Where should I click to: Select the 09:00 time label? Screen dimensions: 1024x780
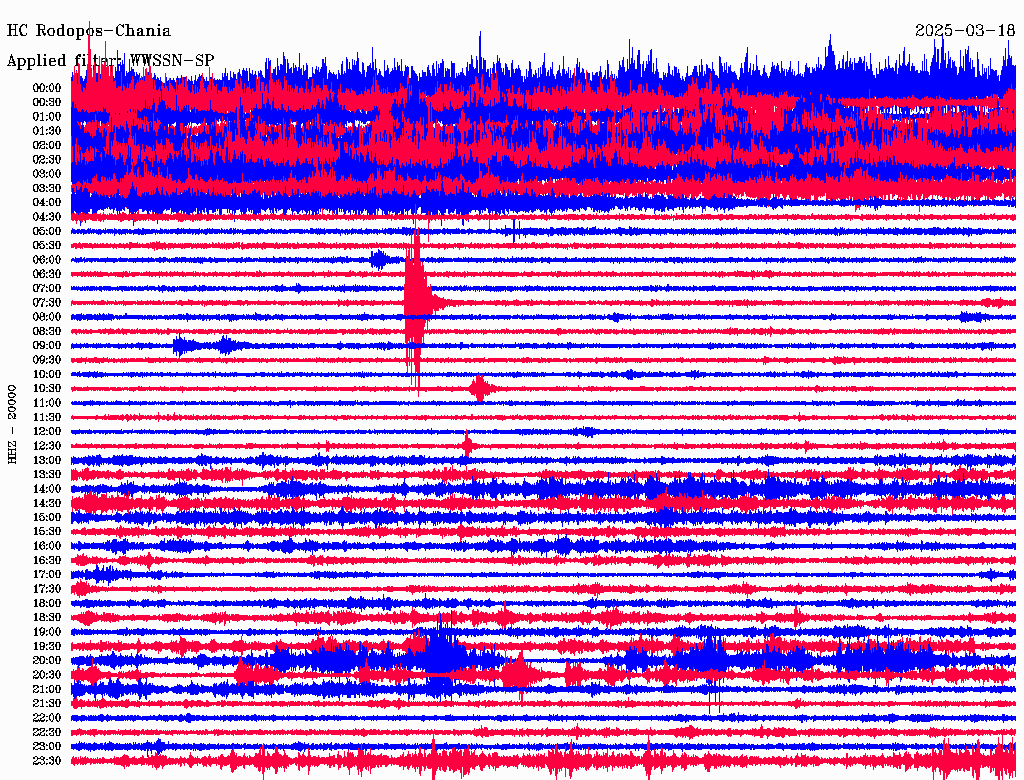47,346
